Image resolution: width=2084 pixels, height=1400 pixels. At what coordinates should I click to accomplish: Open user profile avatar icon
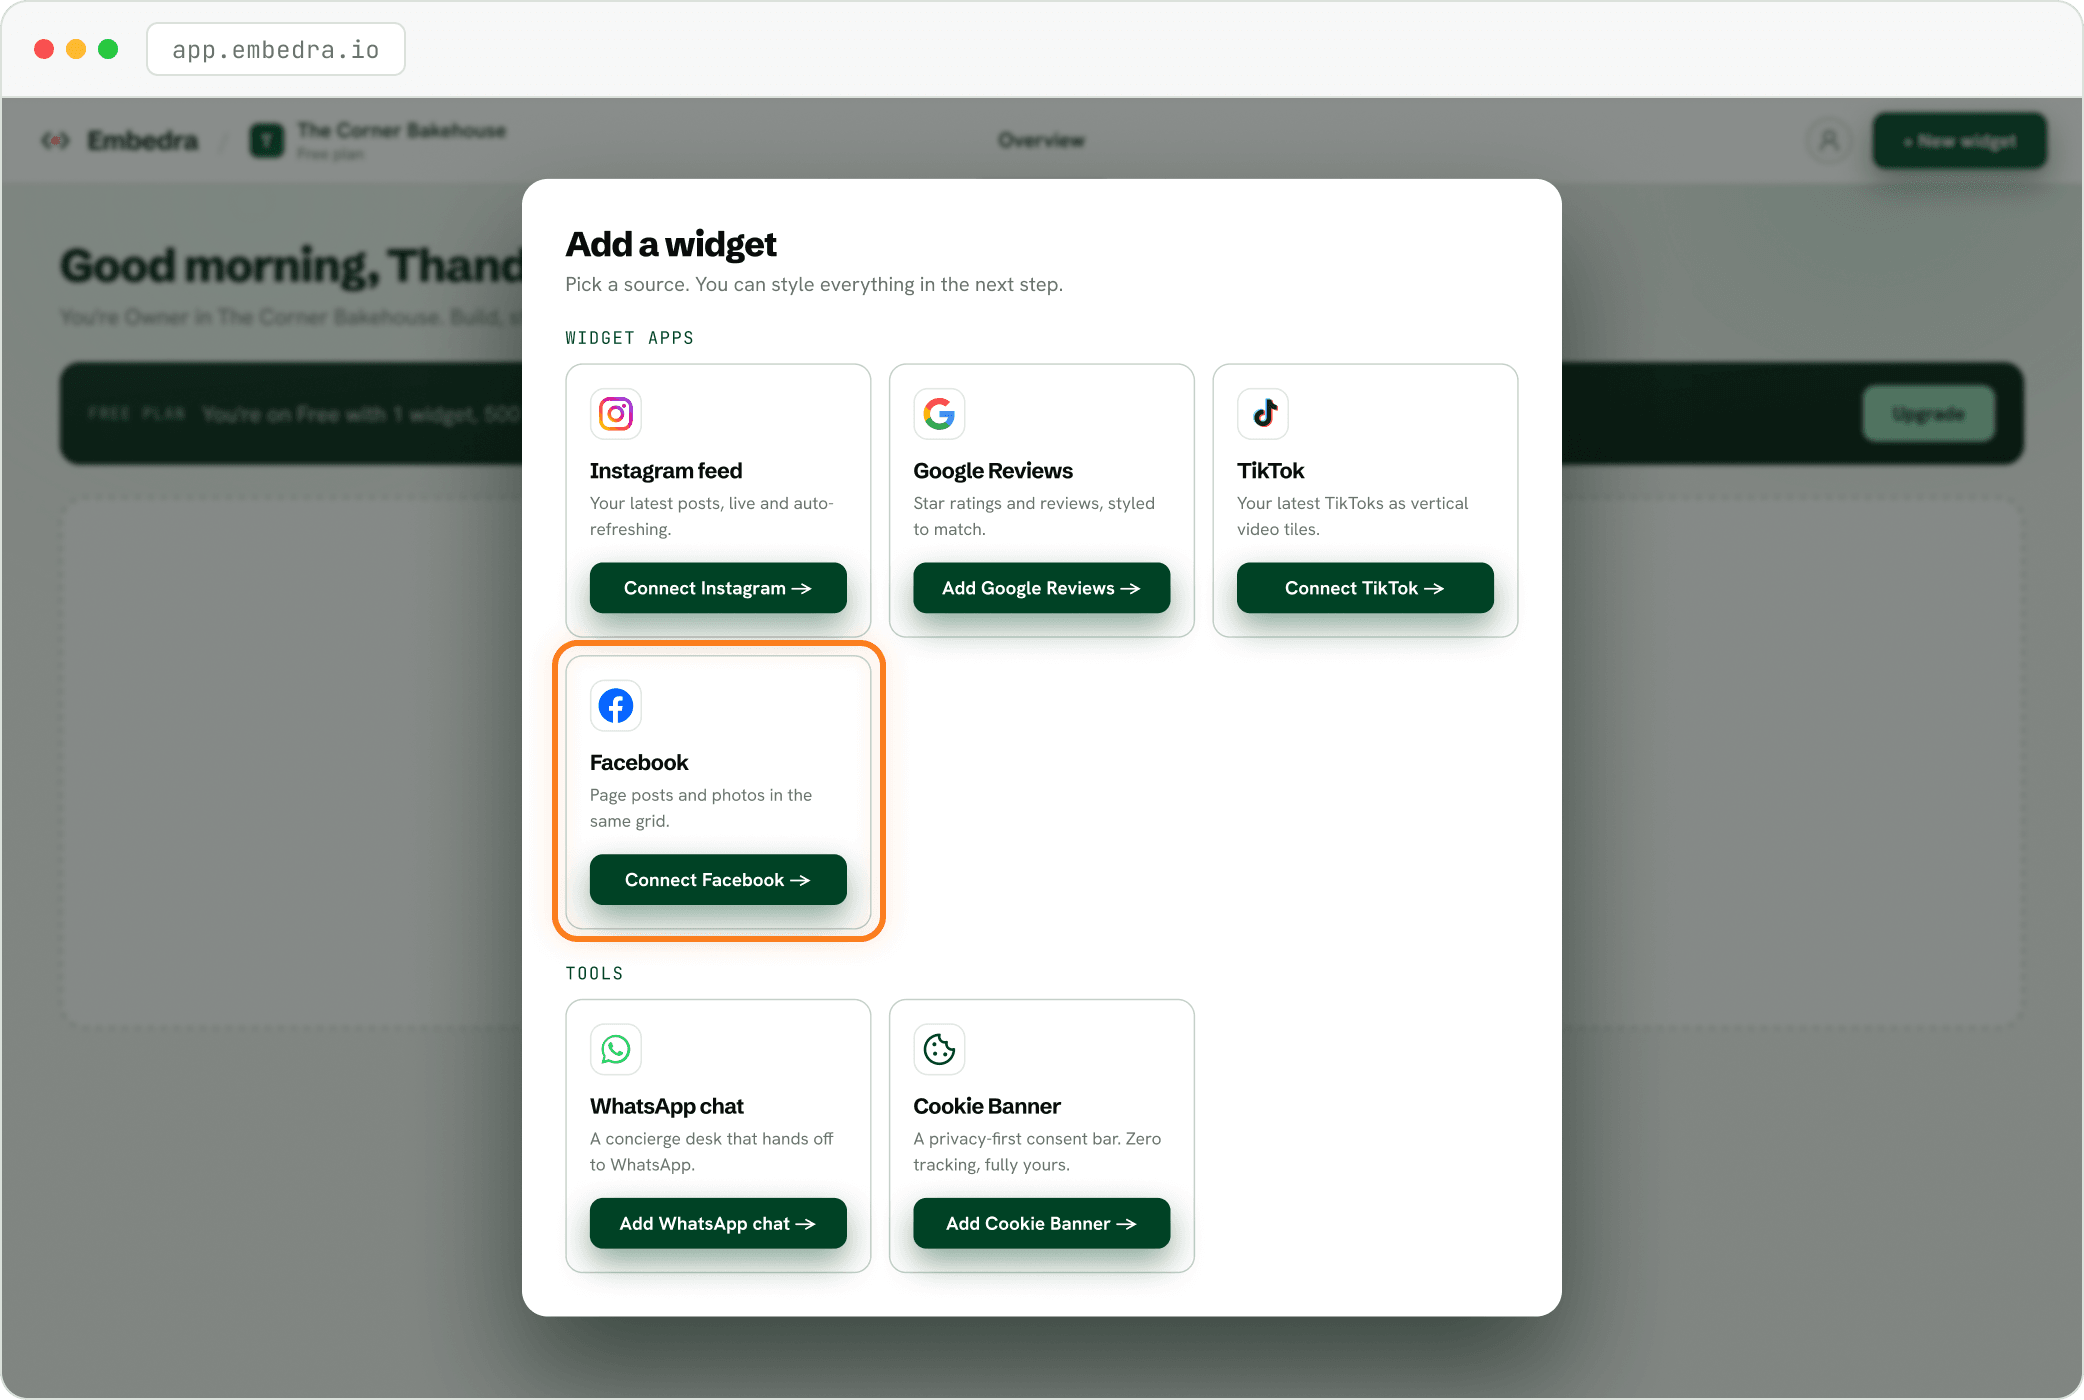pyautogui.click(x=1829, y=141)
